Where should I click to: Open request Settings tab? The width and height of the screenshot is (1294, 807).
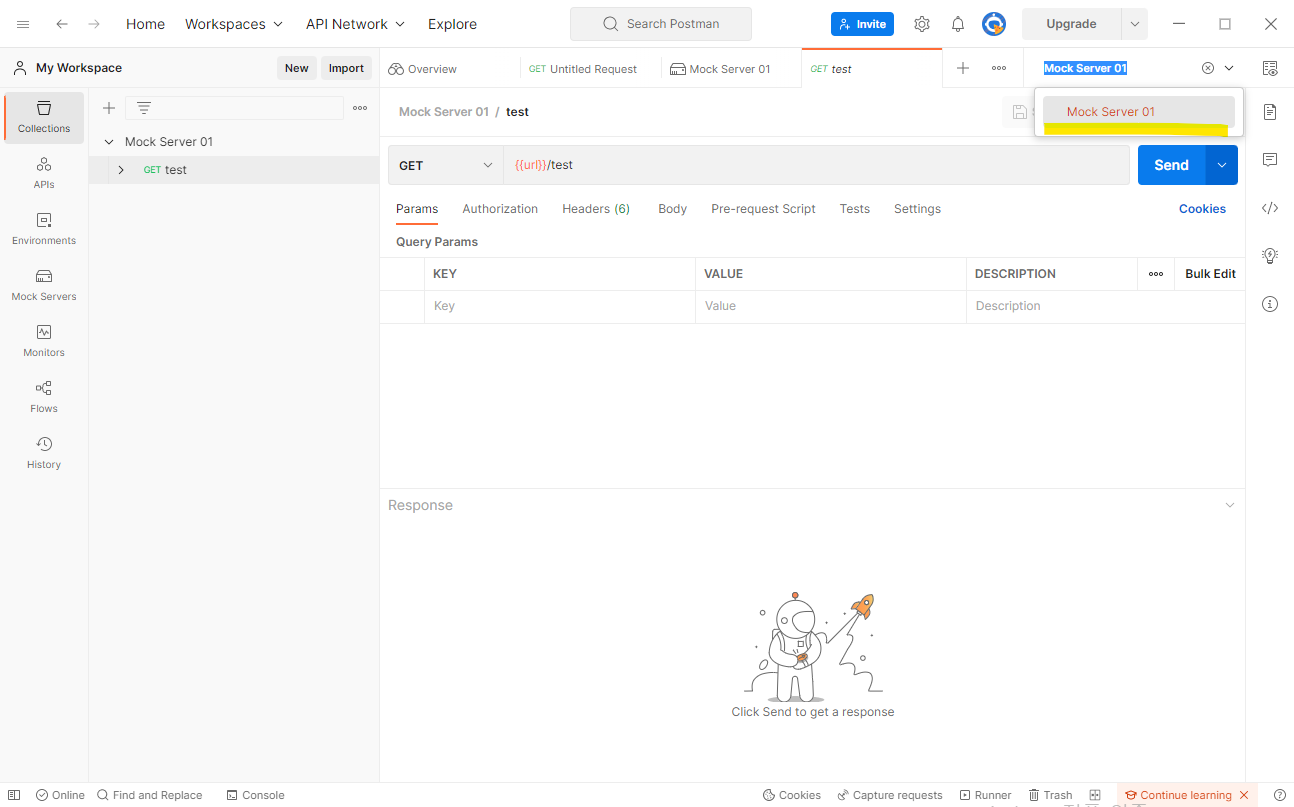[x=917, y=209]
